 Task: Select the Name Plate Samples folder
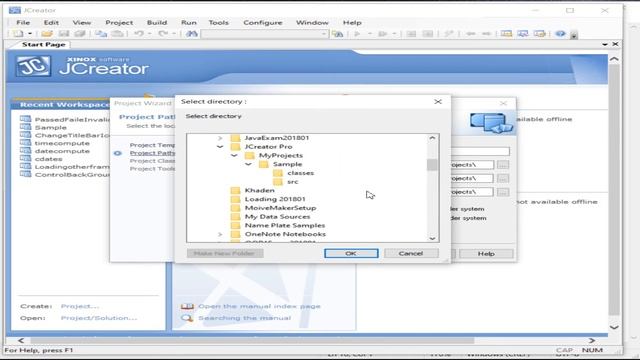pos(285,225)
